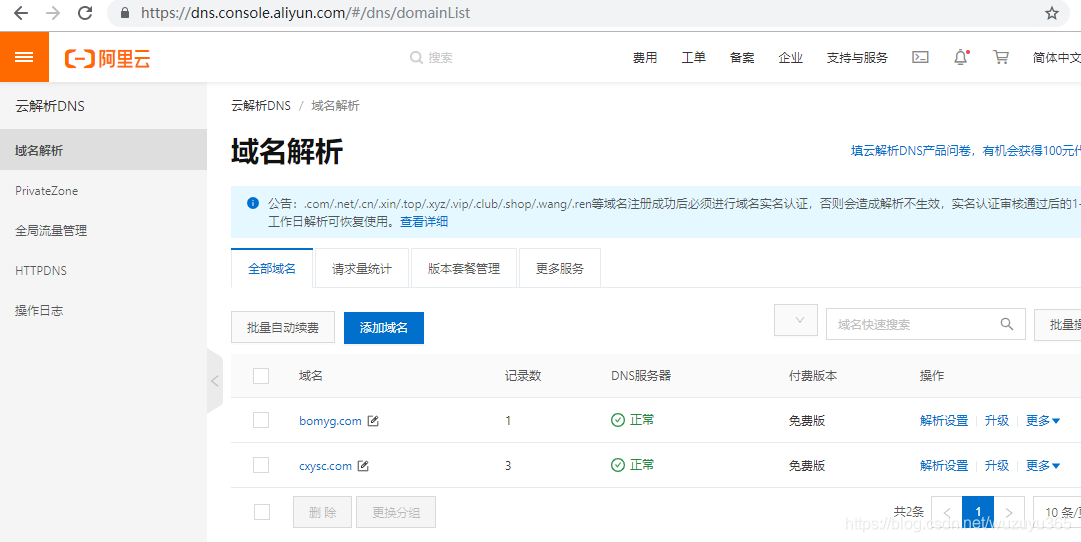The height and width of the screenshot is (542, 1081).
Task: Expand 更多 menu for bomyg.com
Action: [1042, 421]
